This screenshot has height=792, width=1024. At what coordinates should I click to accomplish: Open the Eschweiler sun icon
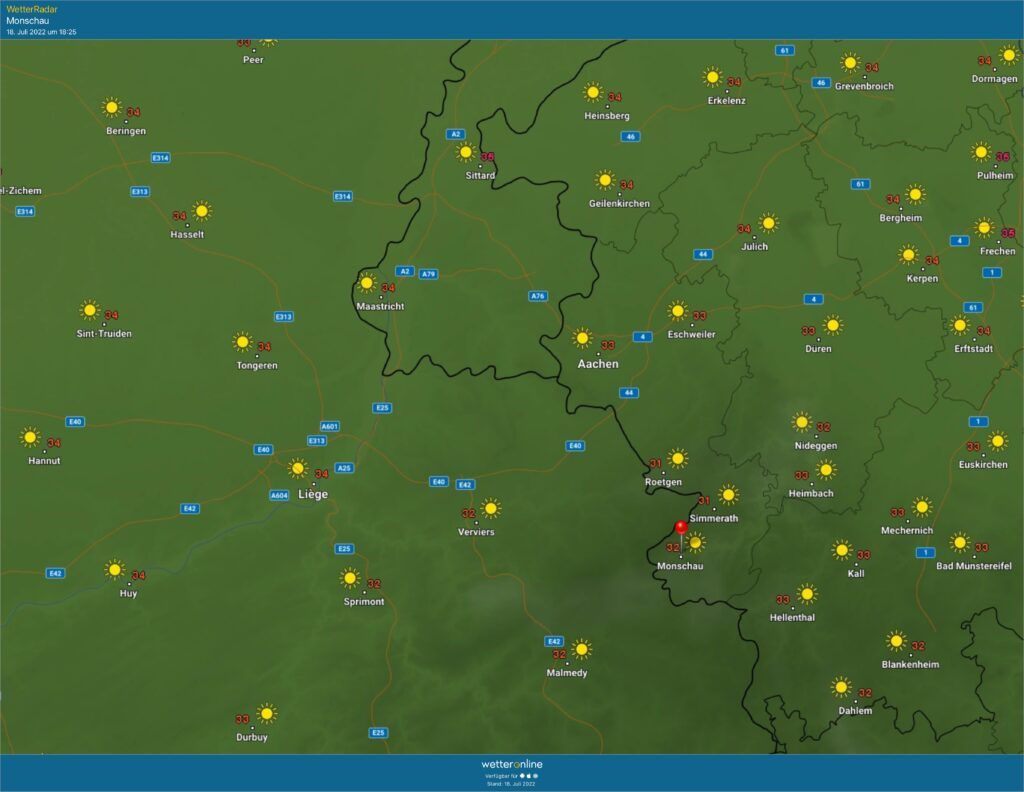point(678,311)
